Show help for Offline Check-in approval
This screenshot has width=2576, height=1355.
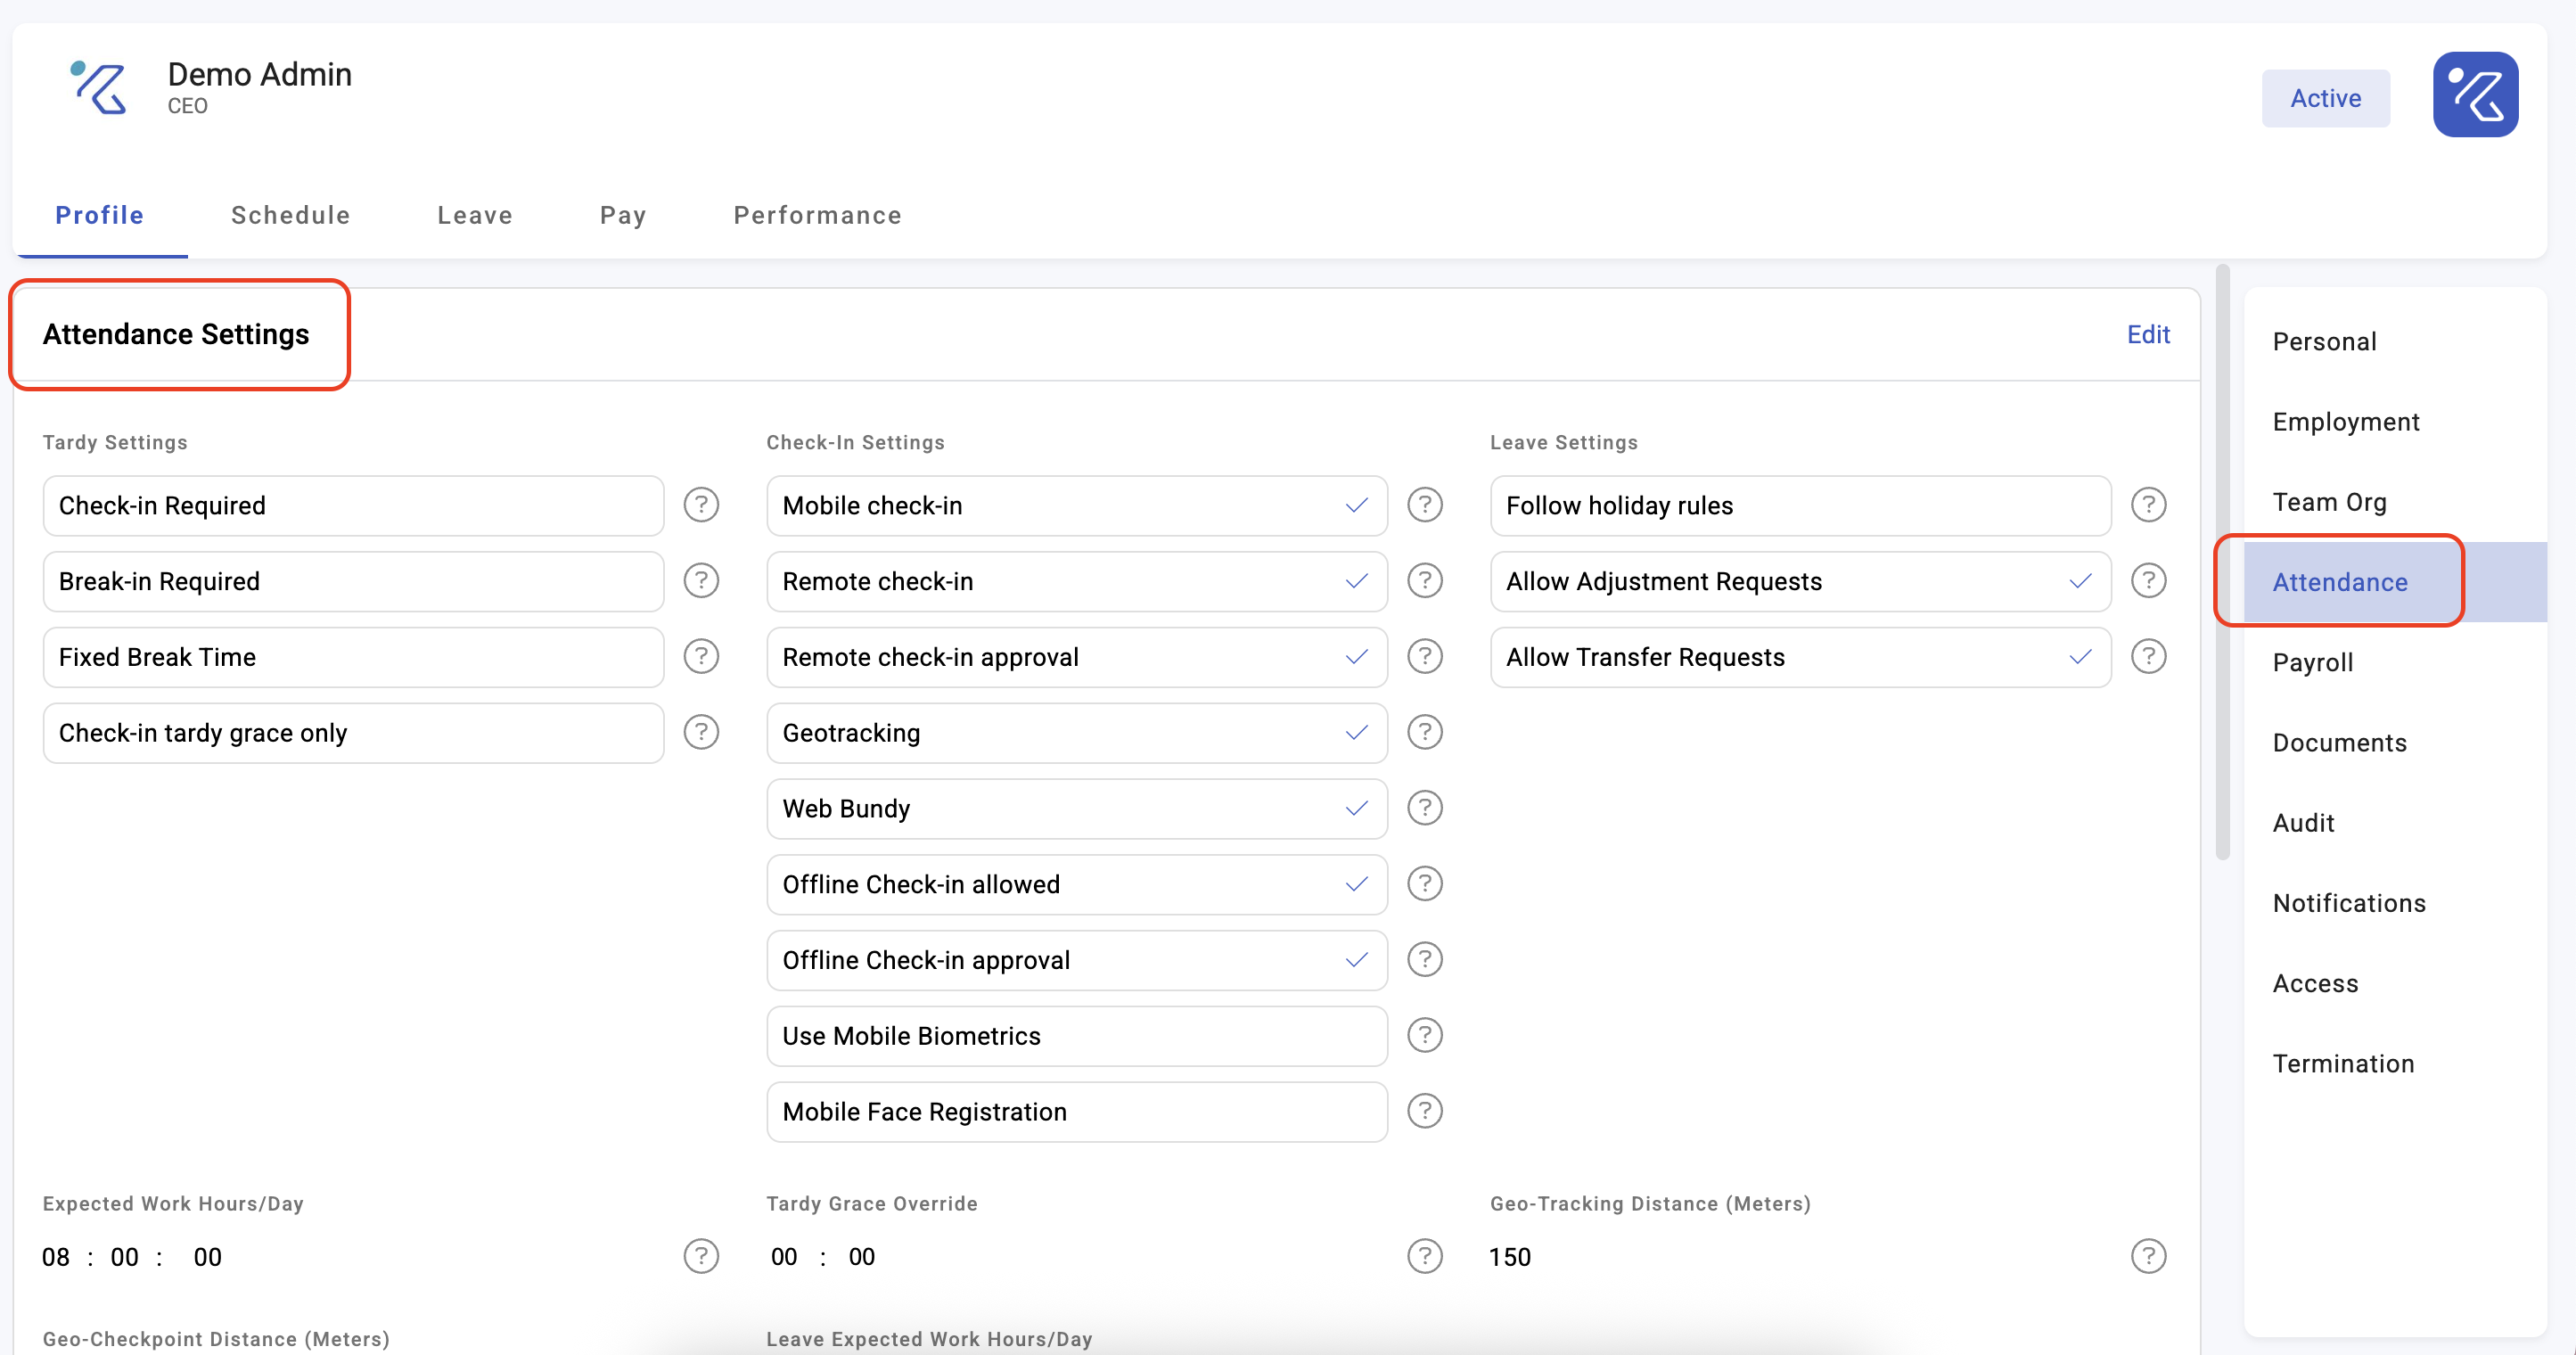tap(1425, 960)
